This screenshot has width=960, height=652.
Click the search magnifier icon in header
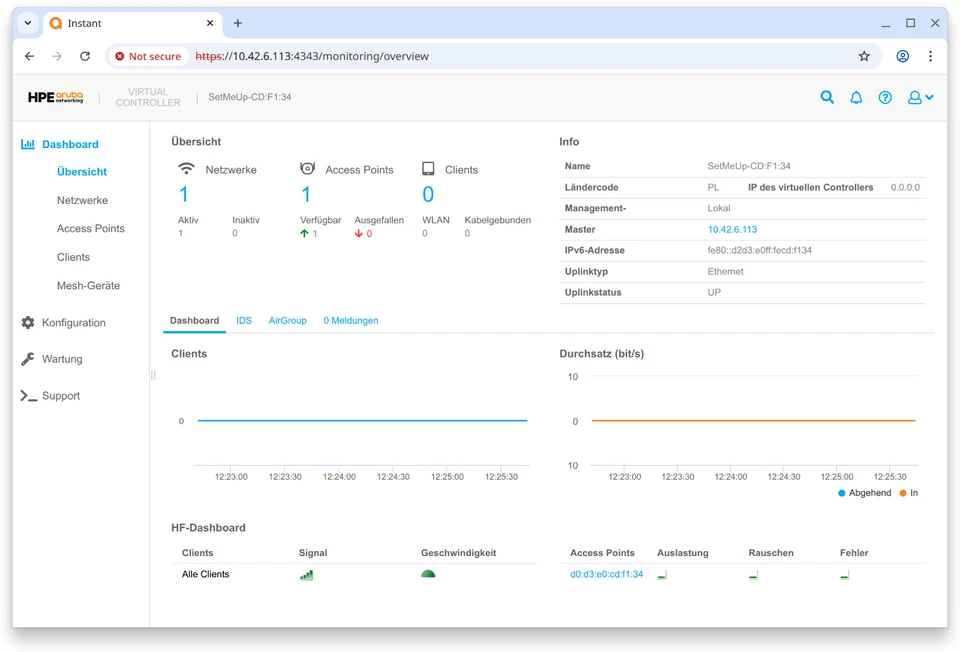[x=827, y=97]
